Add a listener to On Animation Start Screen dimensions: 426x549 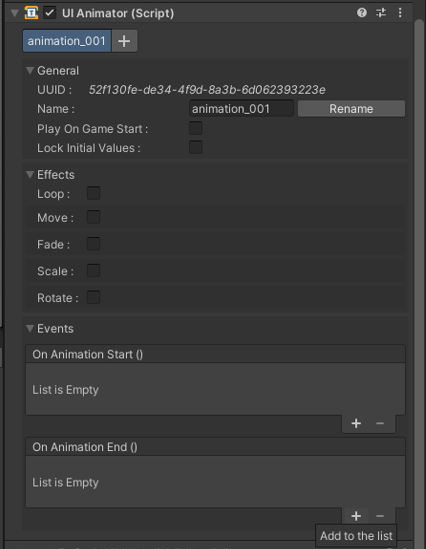(356, 423)
